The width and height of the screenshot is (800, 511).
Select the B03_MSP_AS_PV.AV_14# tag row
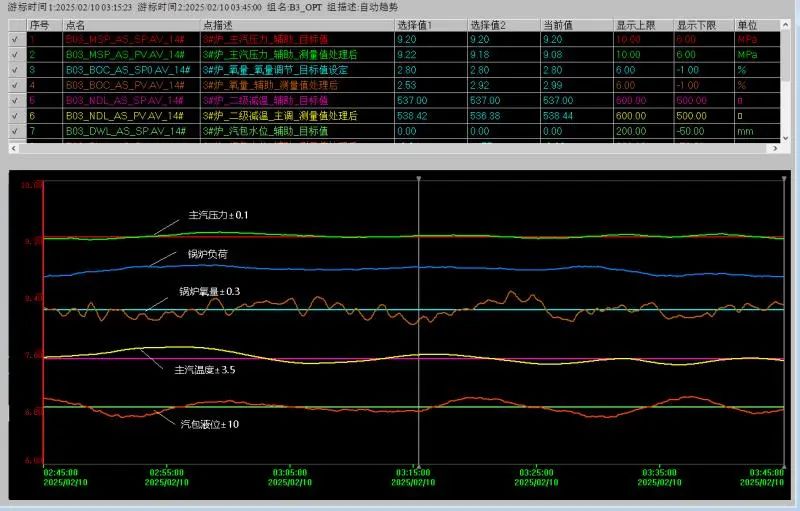tap(123, 54)
